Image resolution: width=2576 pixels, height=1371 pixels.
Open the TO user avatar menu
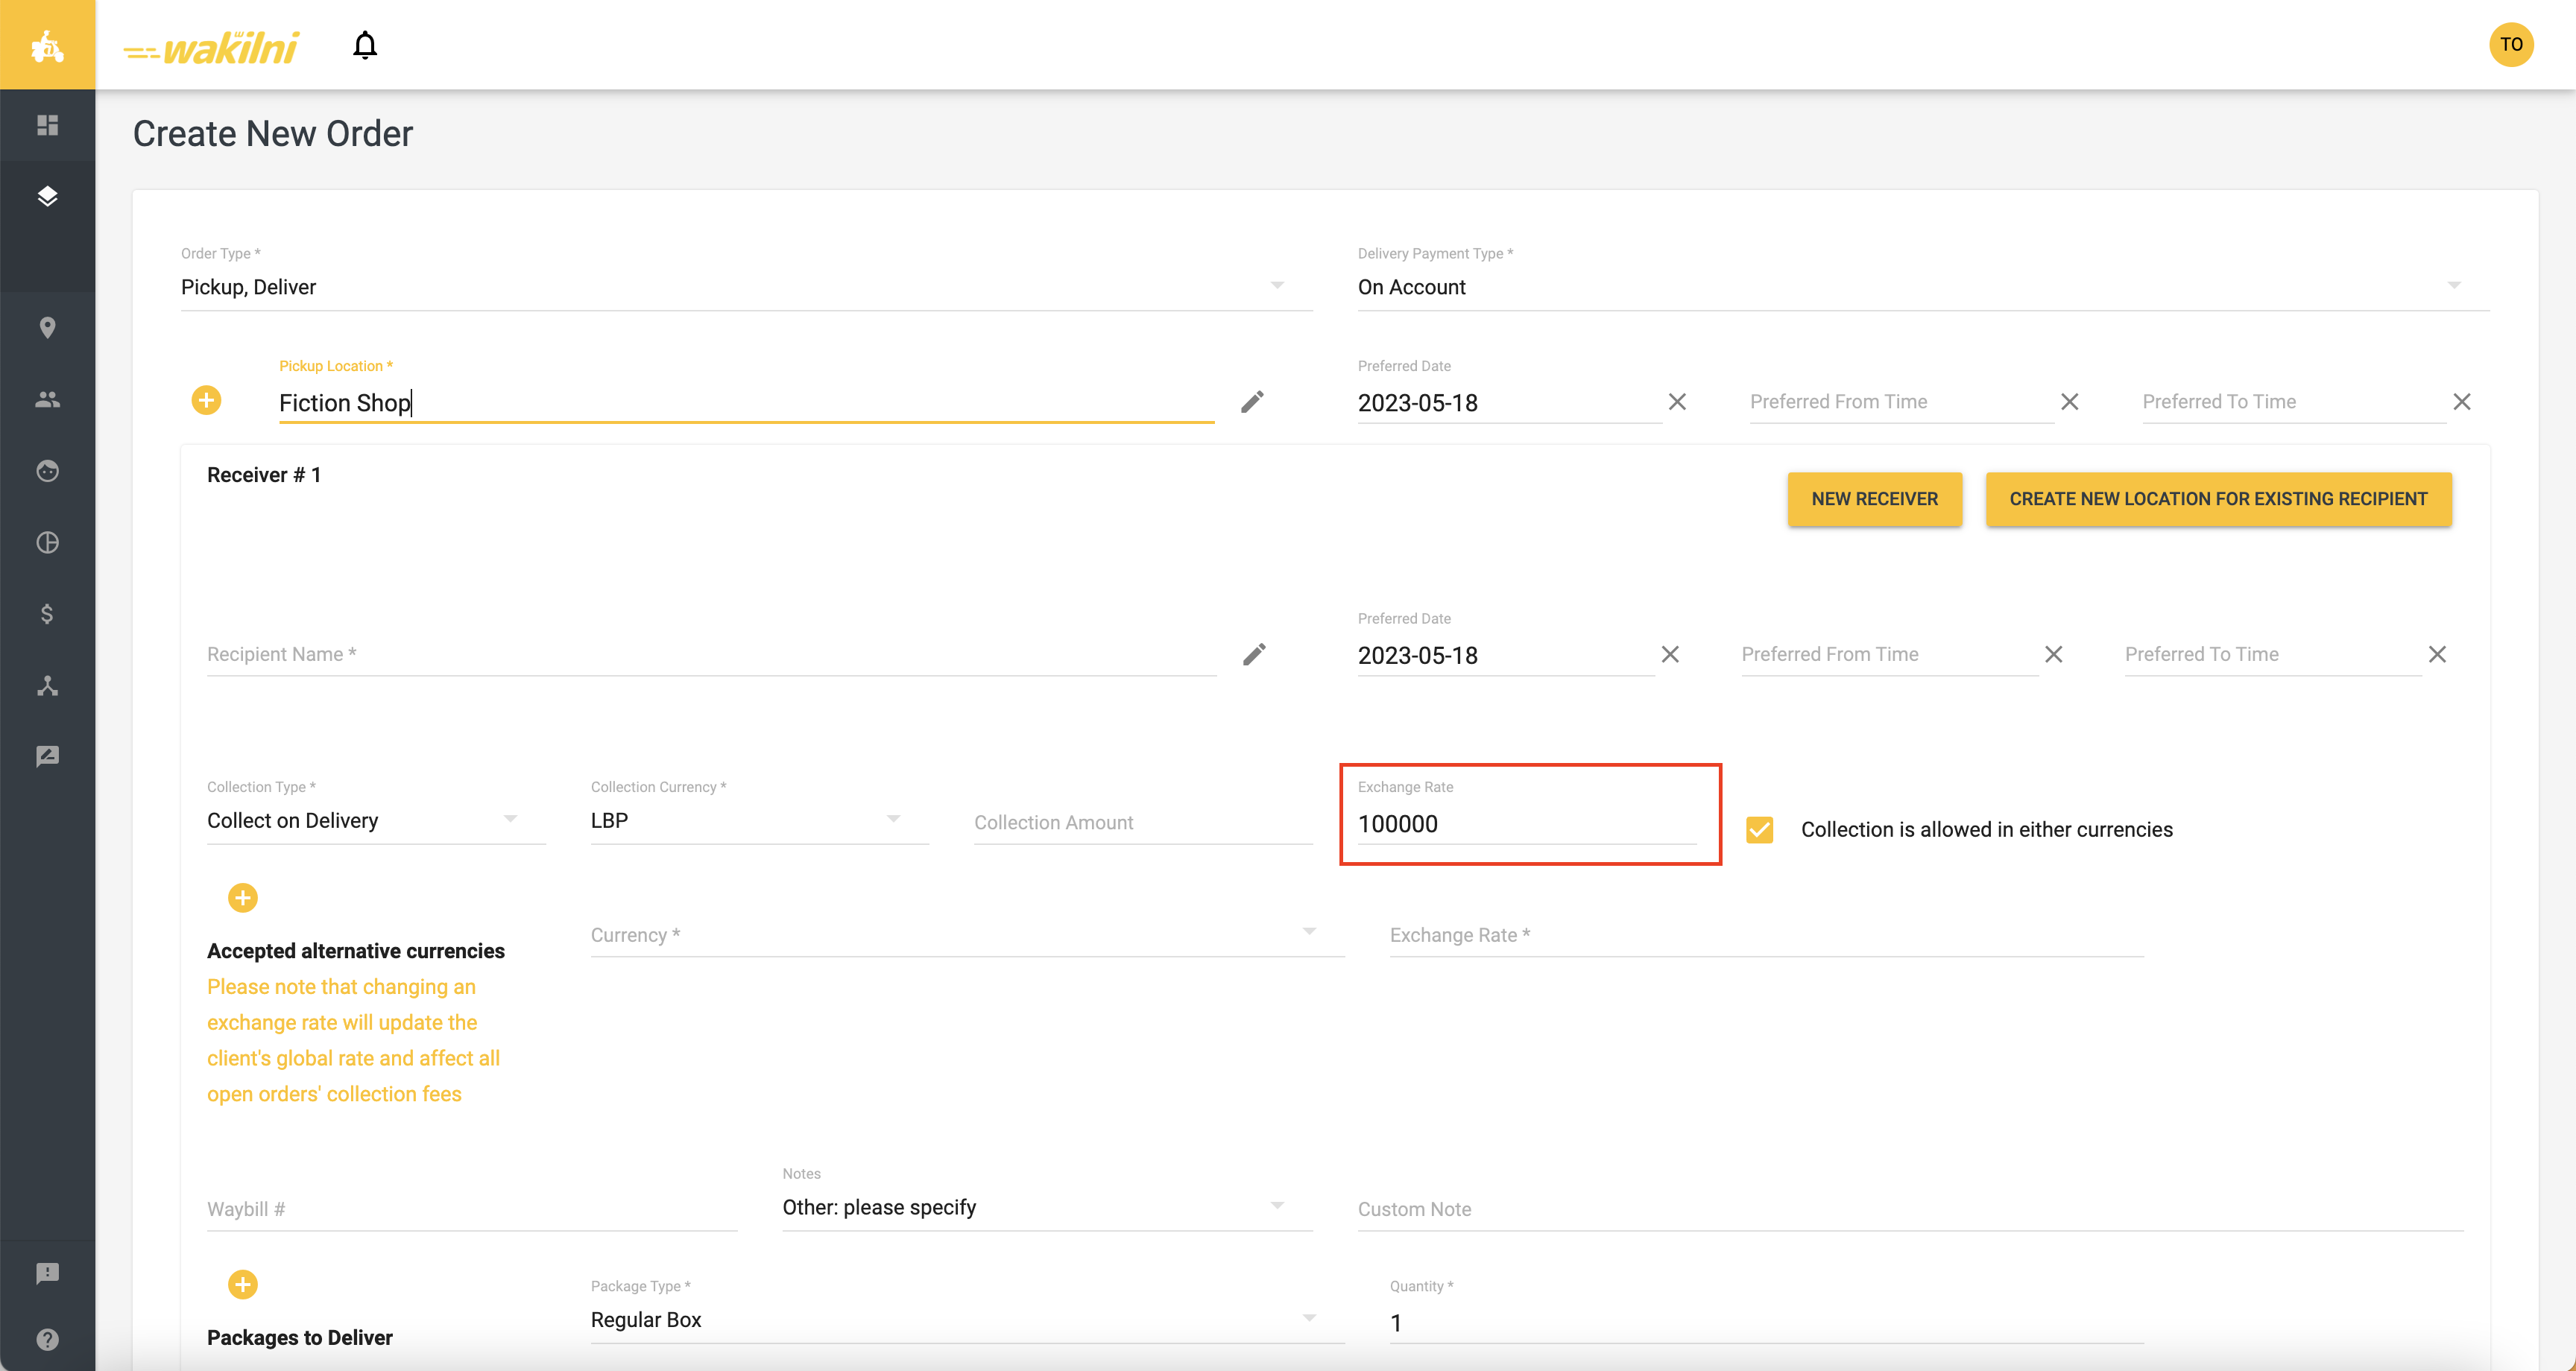coord(2511,45)
